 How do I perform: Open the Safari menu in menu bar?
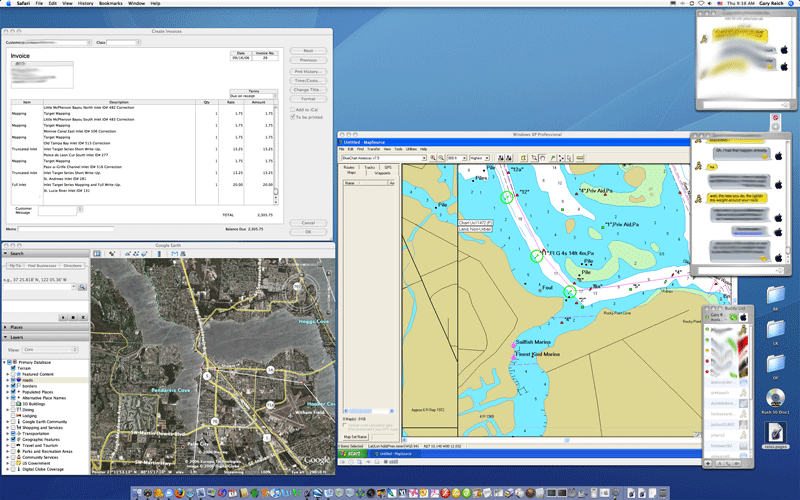tap(23, 3)
